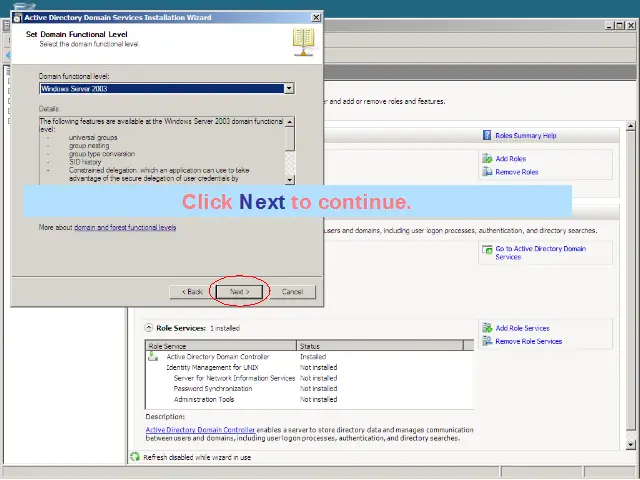The image size is (640, 480).
Task: Maximize the Server Manager window
Action: tap(620, 25)
